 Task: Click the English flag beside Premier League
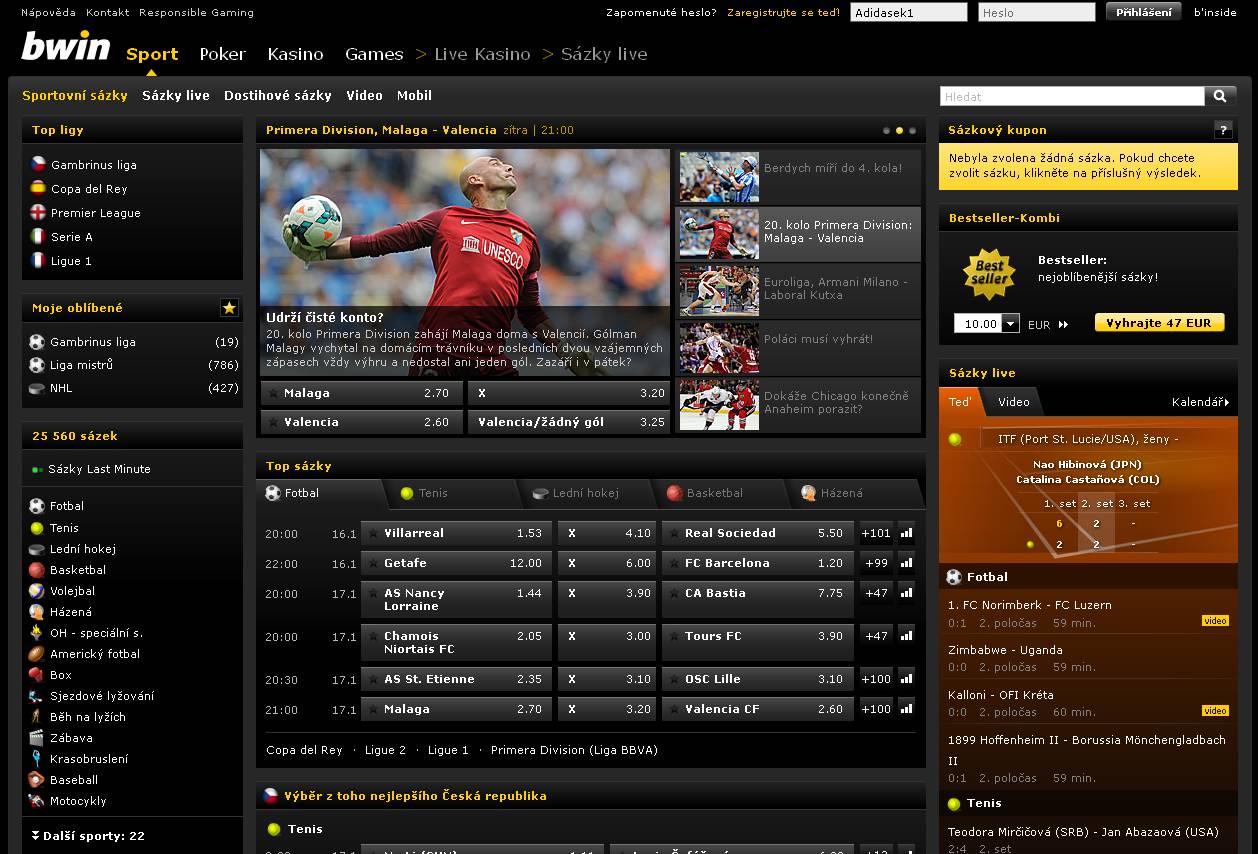tap(38, 212)
